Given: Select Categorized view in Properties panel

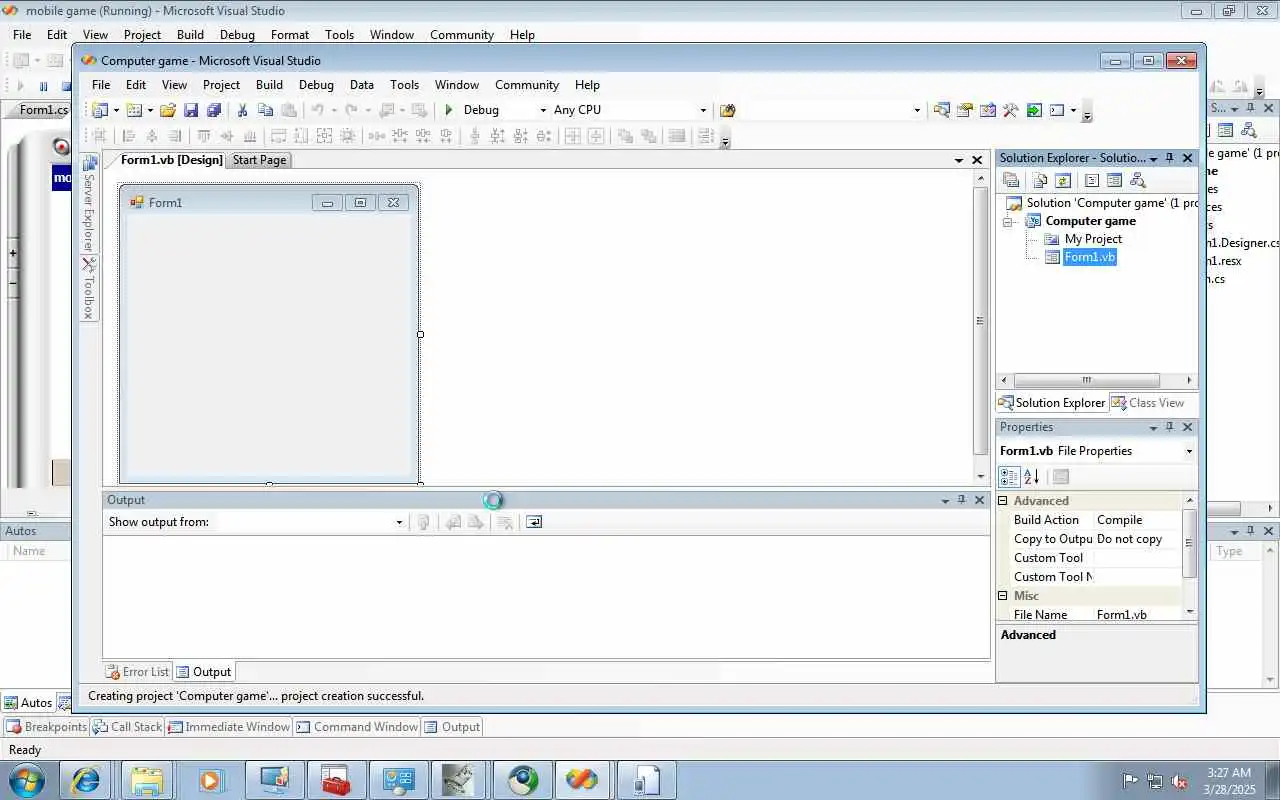Looking at the screenshot, I should pos(1009,477).
